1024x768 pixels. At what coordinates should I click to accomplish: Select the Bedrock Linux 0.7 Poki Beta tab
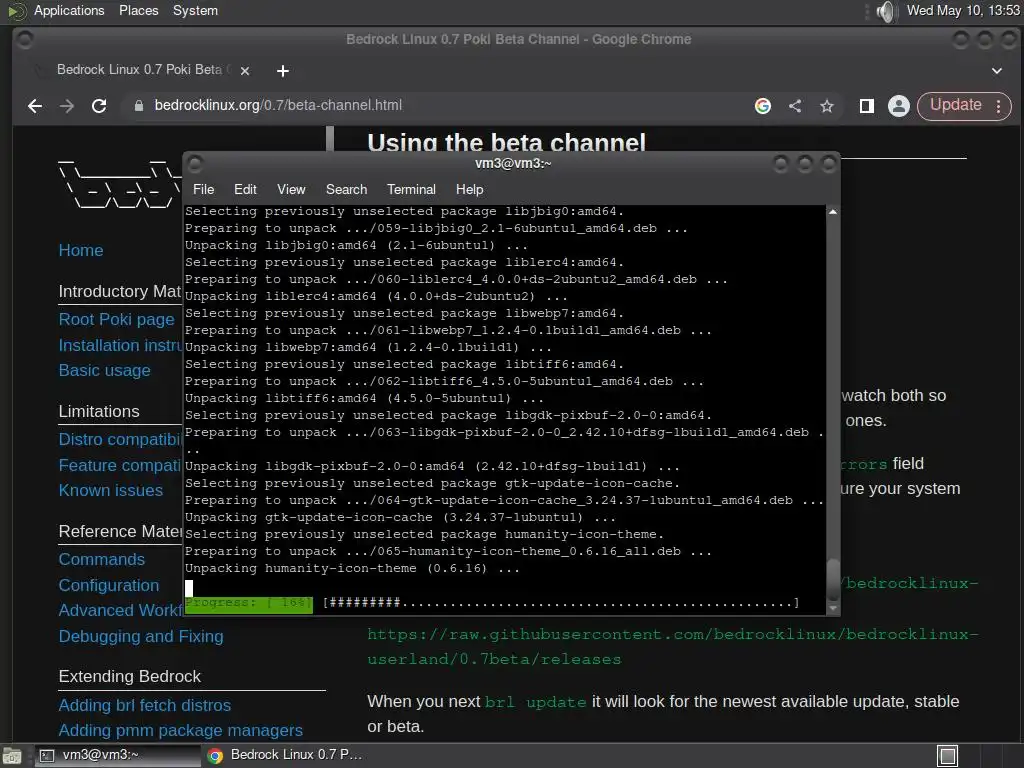tap(139, 70)
